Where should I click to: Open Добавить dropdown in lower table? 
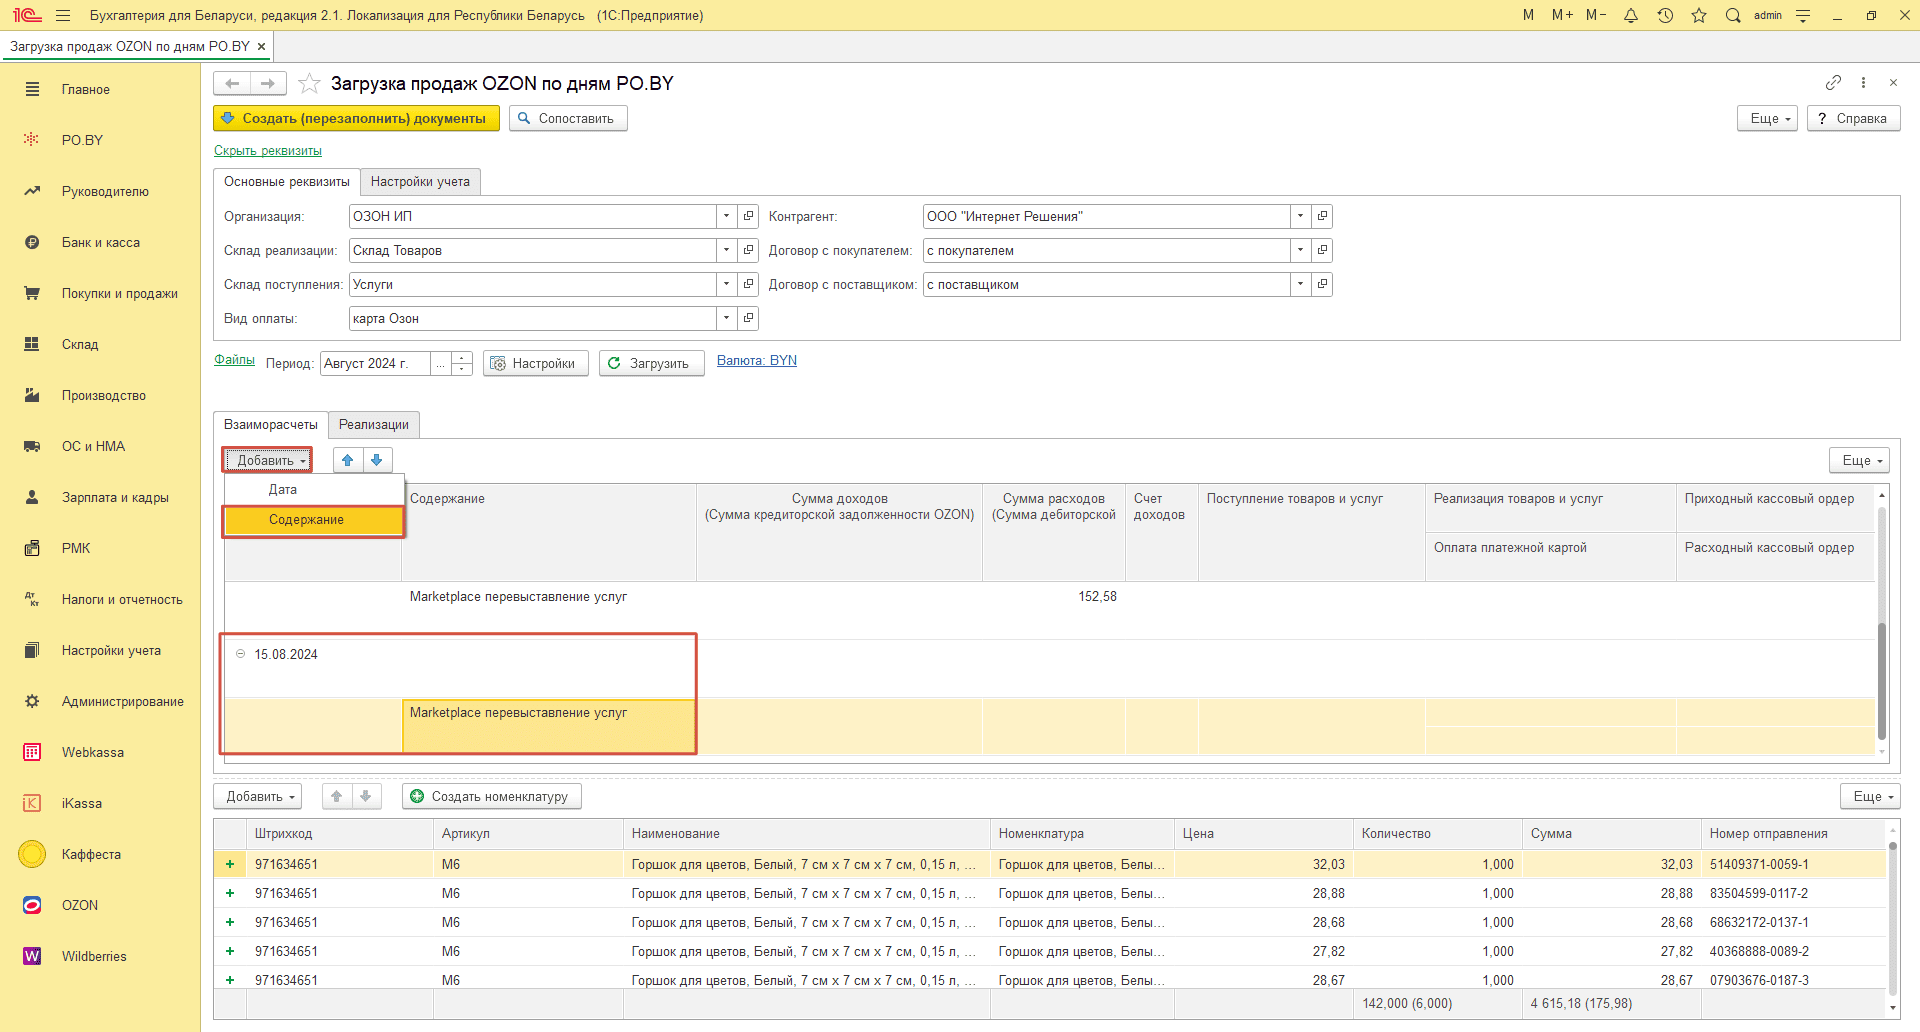point(258,796)
